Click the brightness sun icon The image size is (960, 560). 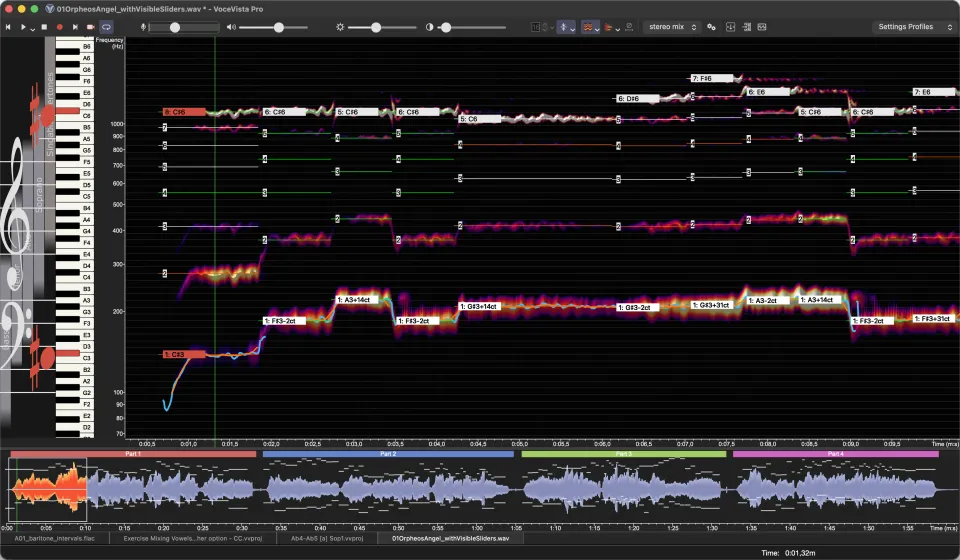coord(340,27)
